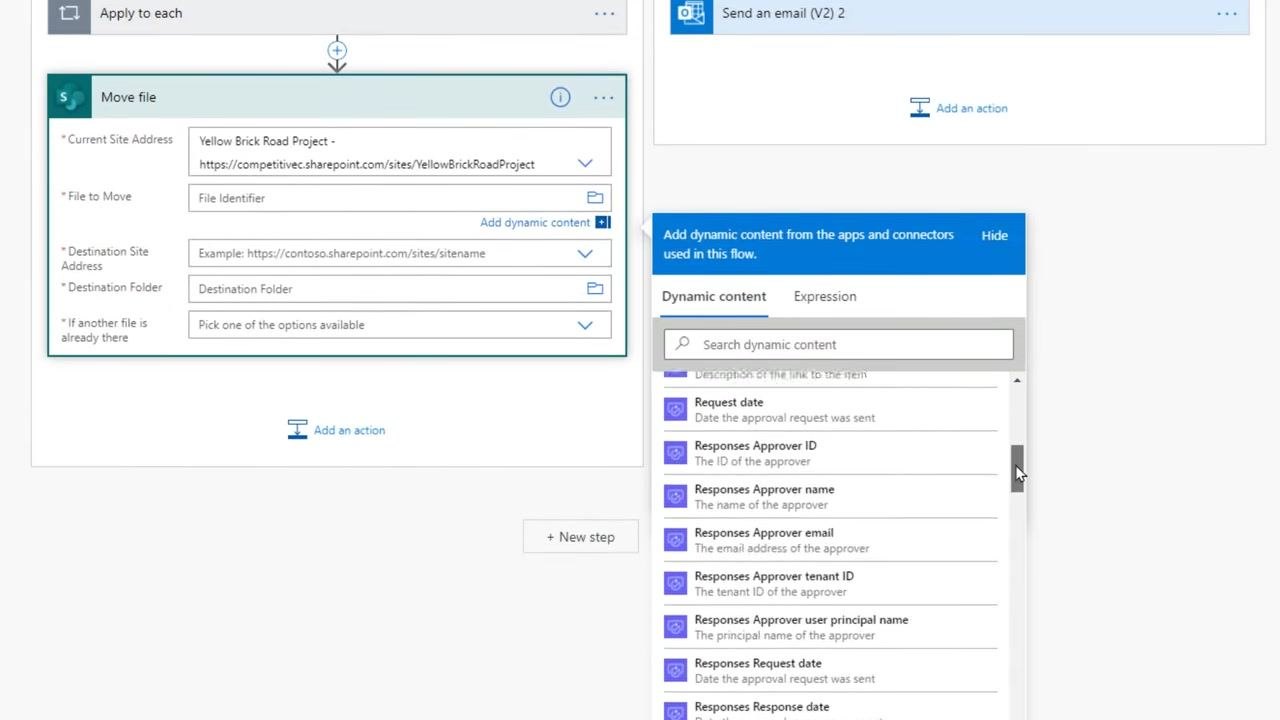Click the 'Move file' card title
1280x720 pixels.
(128, 97)
